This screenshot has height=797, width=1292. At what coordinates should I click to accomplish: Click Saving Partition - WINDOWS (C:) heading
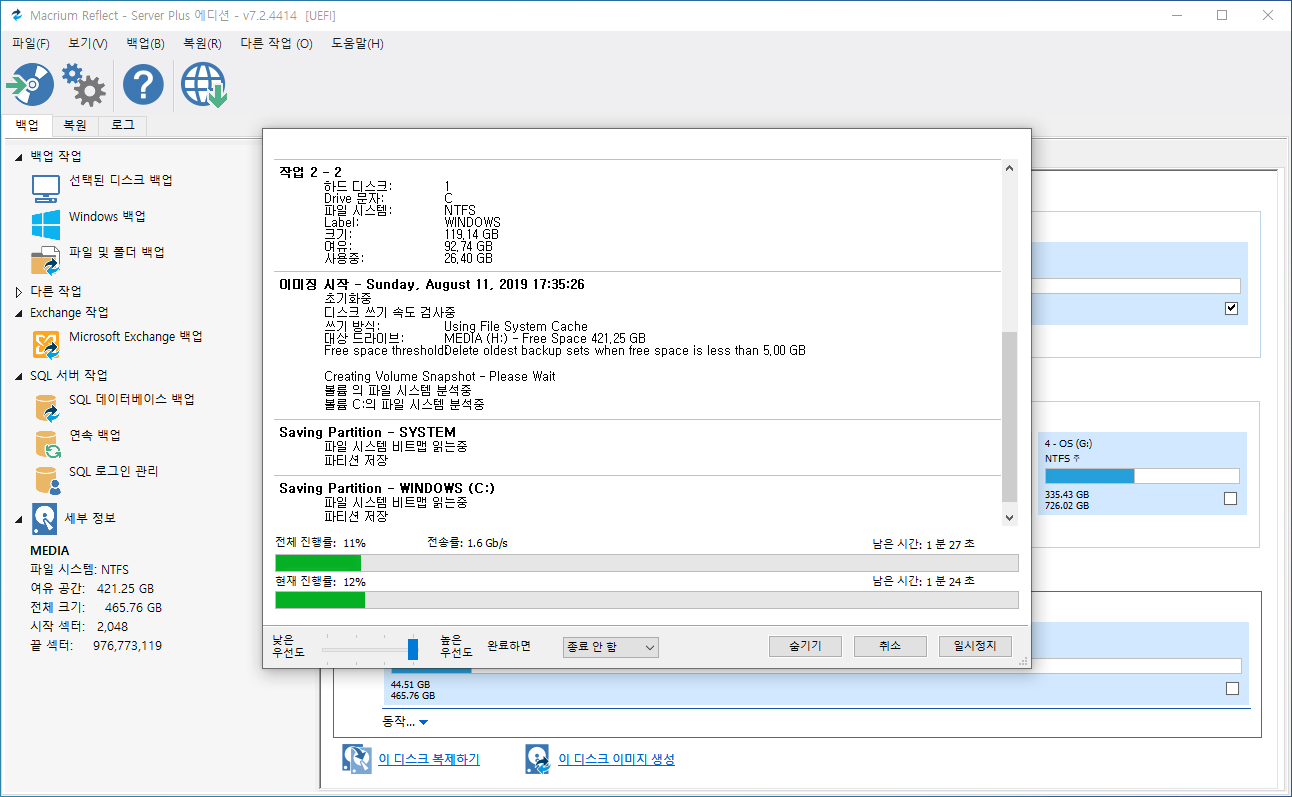(387, 489)
